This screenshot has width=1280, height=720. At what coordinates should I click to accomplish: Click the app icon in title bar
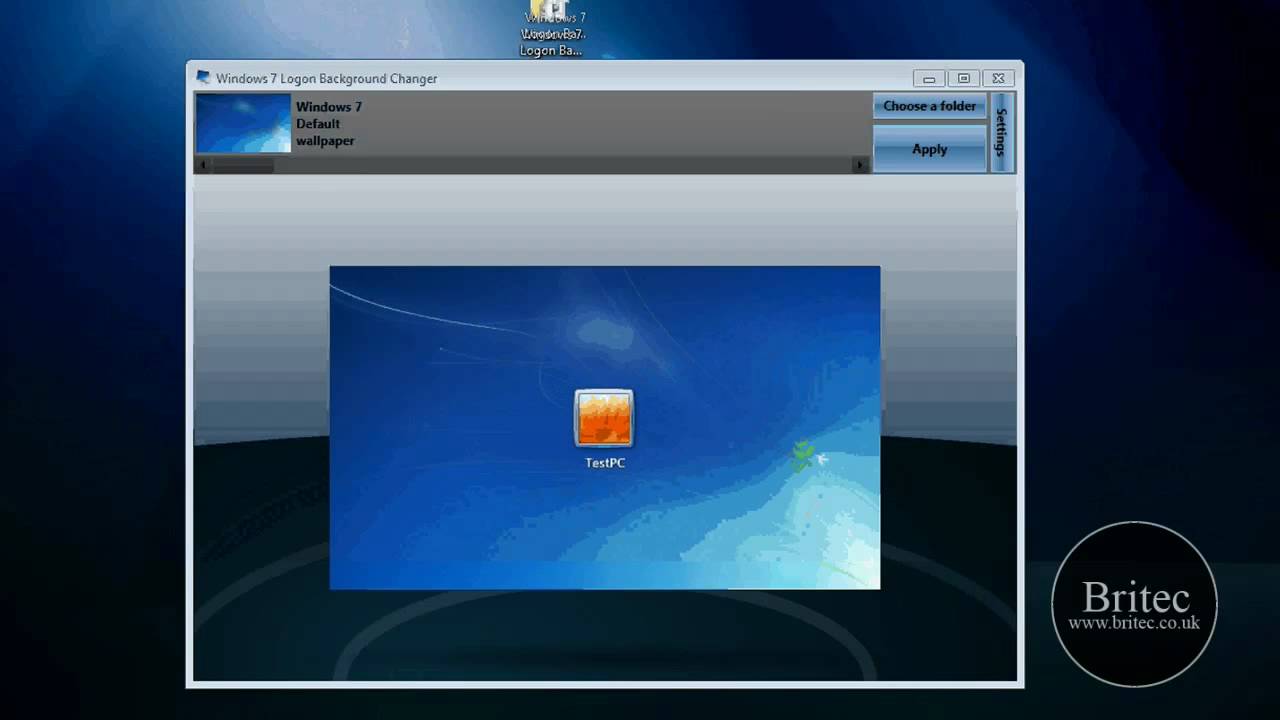(x=203, y=77)
